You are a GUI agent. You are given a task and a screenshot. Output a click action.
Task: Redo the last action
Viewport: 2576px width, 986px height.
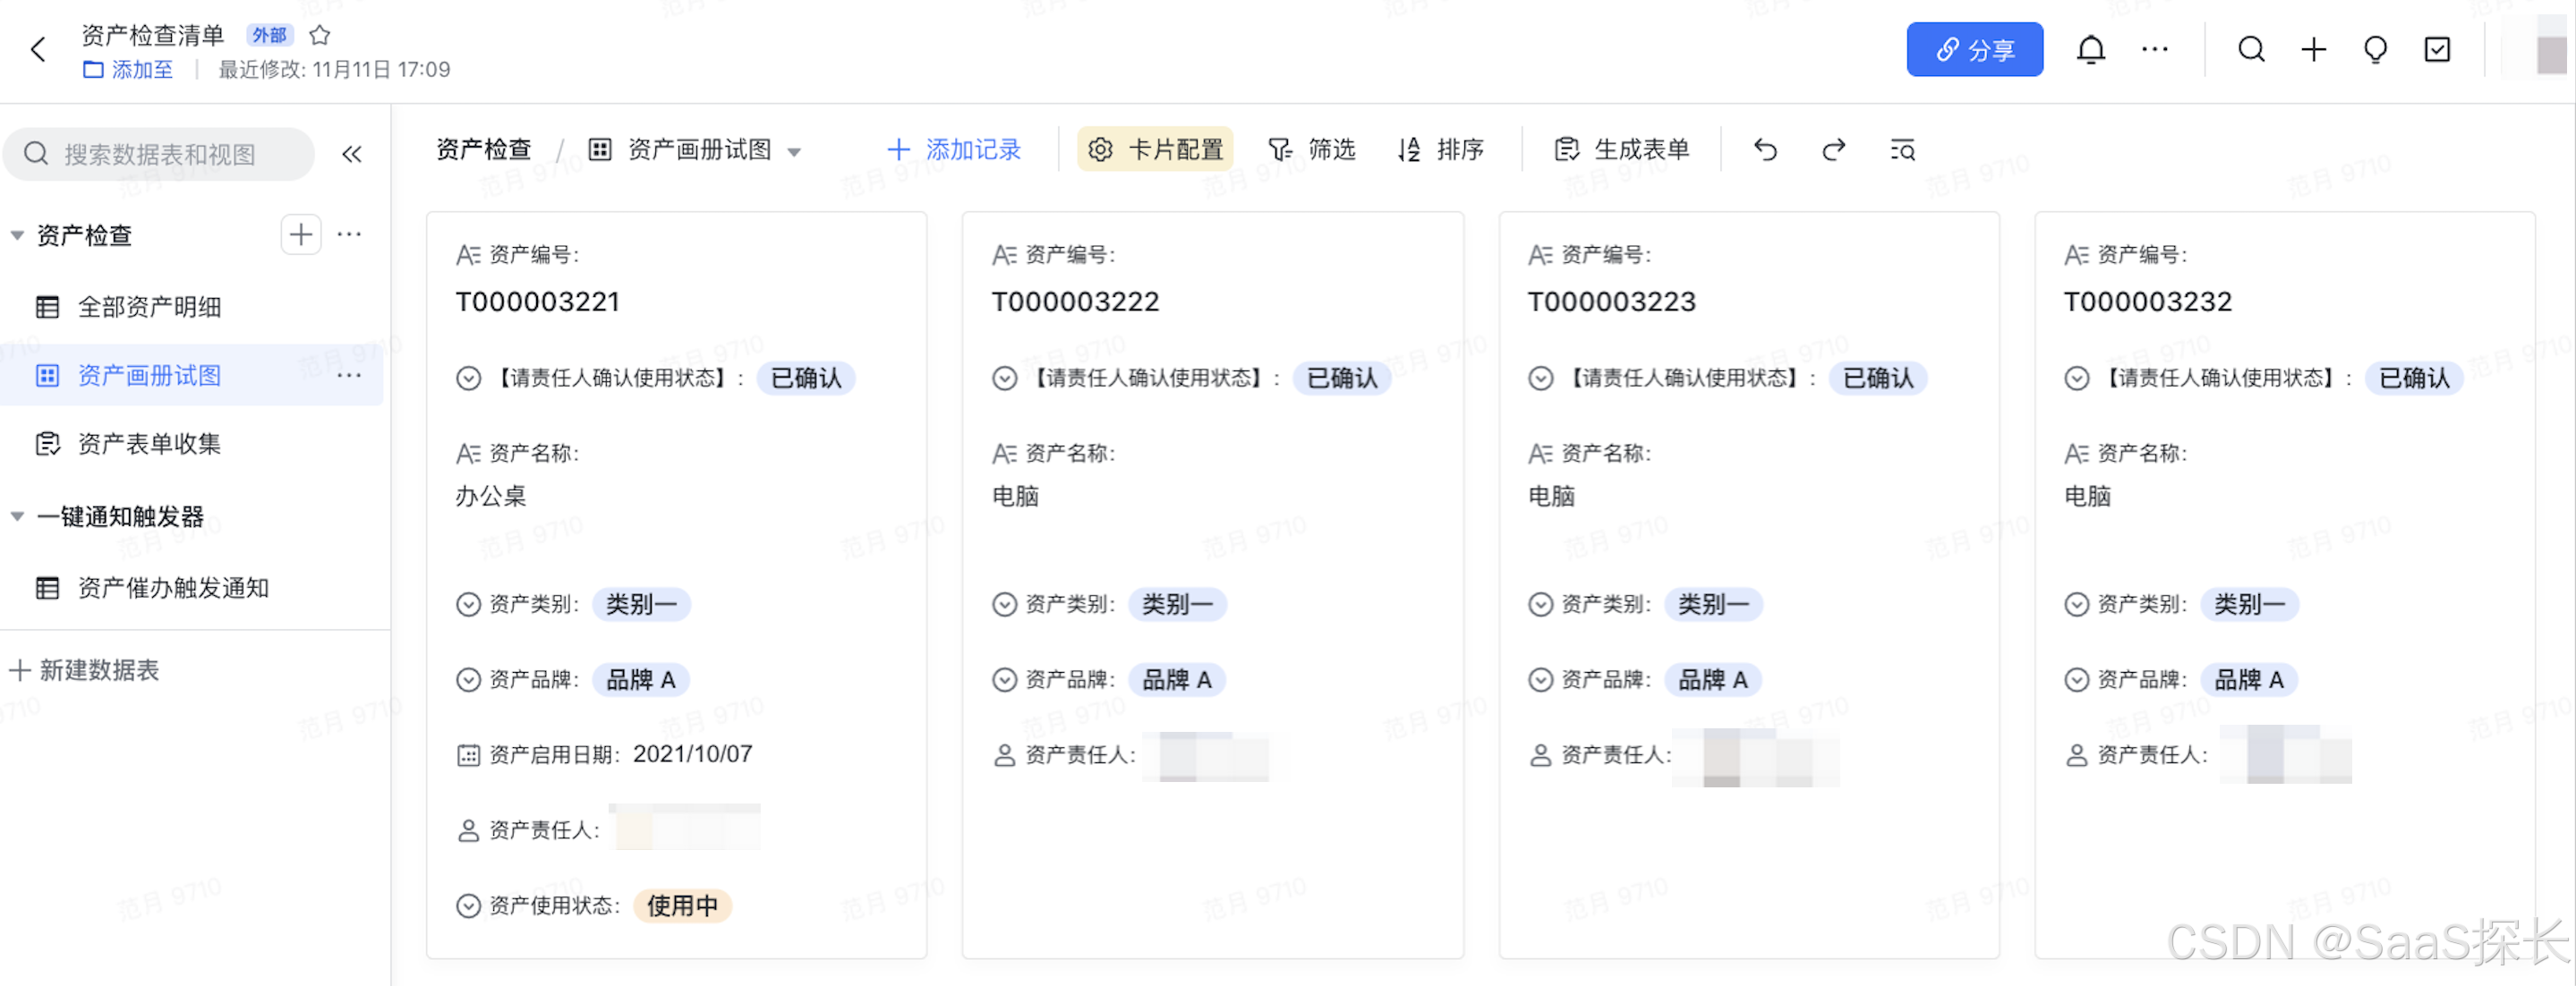(x=1833, y=150)
